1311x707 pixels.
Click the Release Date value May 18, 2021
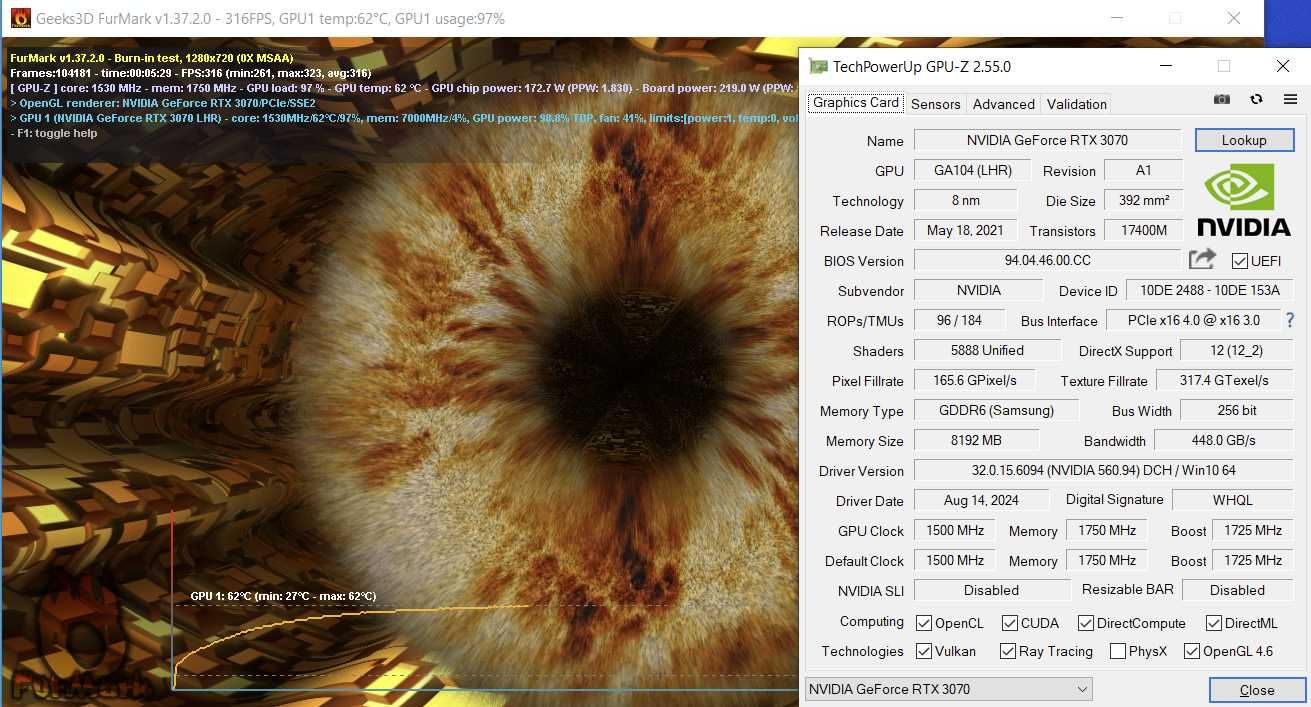point(965,230)
